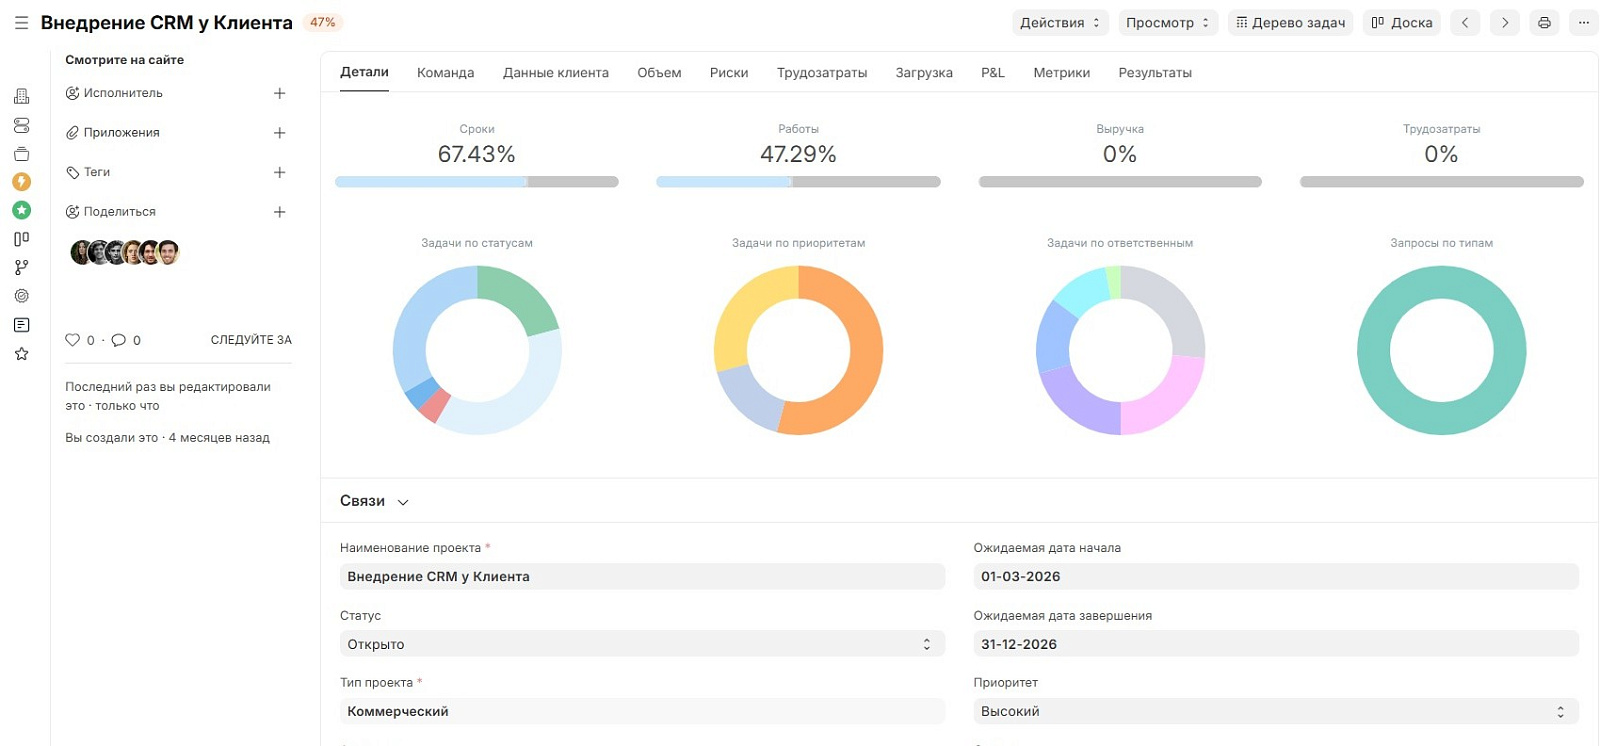Open the Действия dropdown

point(1060,22)
